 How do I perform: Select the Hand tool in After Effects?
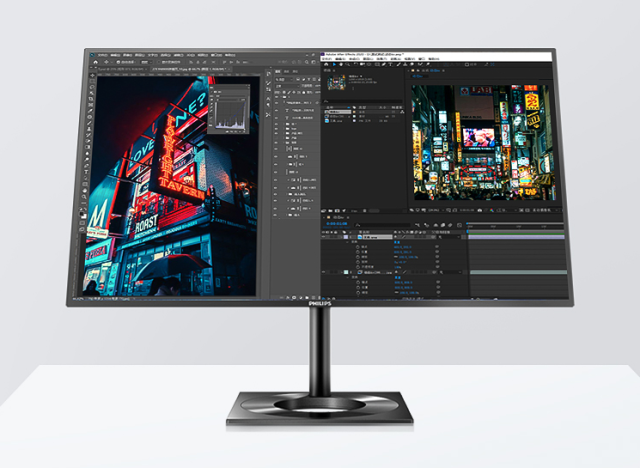click(341, 64)
